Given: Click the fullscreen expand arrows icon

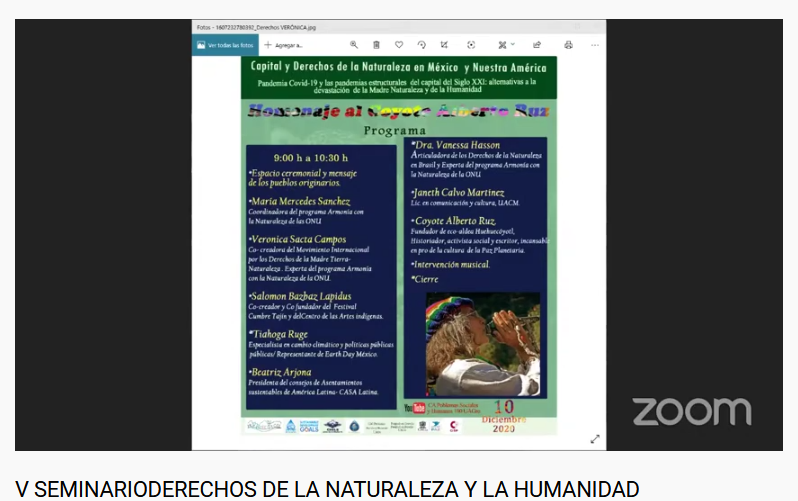Looking at the screenshot, I should pyautogui.click(x=595, y=439).
